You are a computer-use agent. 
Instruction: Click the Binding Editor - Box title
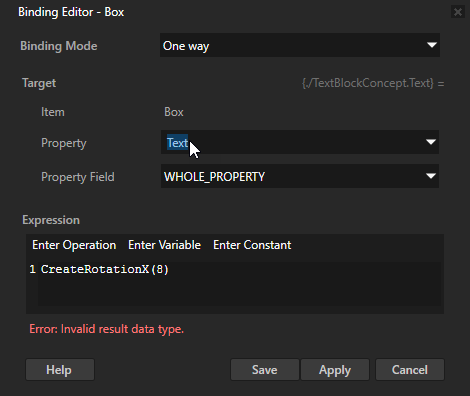(x=71, y=12)
